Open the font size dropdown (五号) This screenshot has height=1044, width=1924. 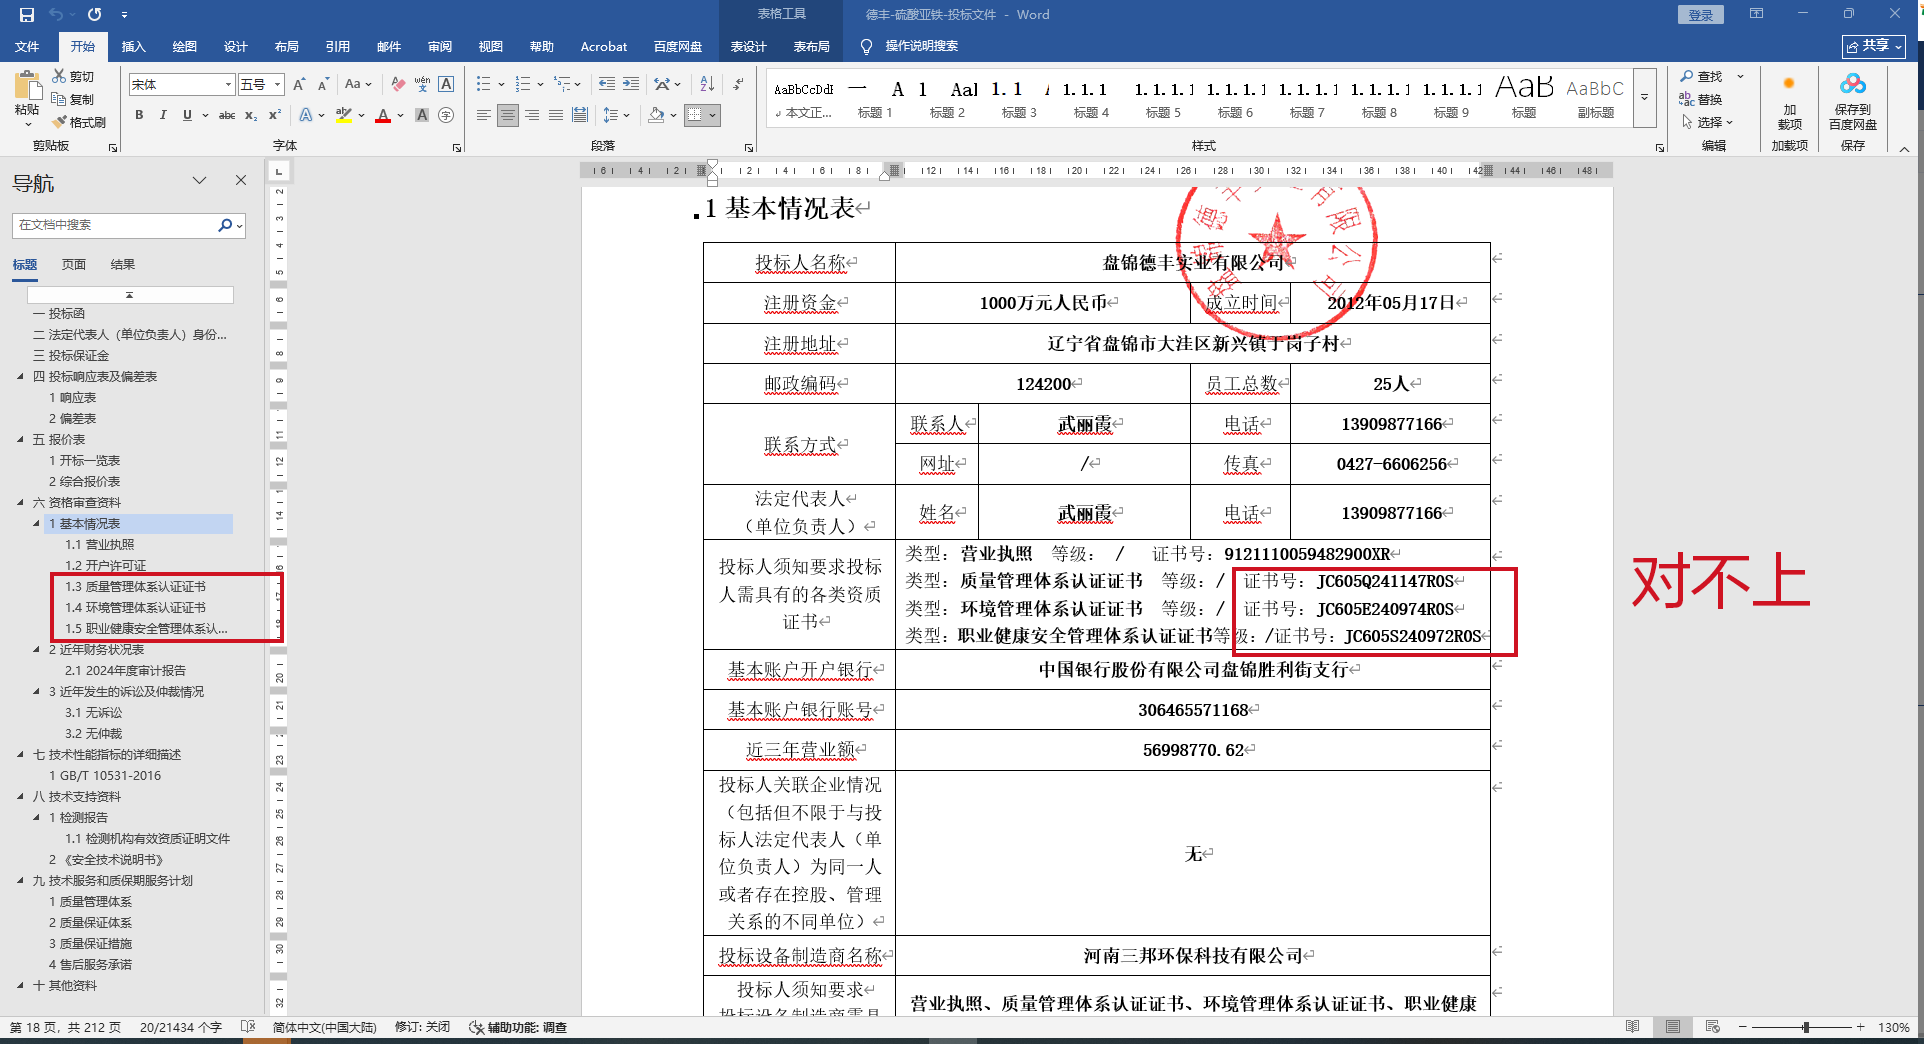[278, 85]
